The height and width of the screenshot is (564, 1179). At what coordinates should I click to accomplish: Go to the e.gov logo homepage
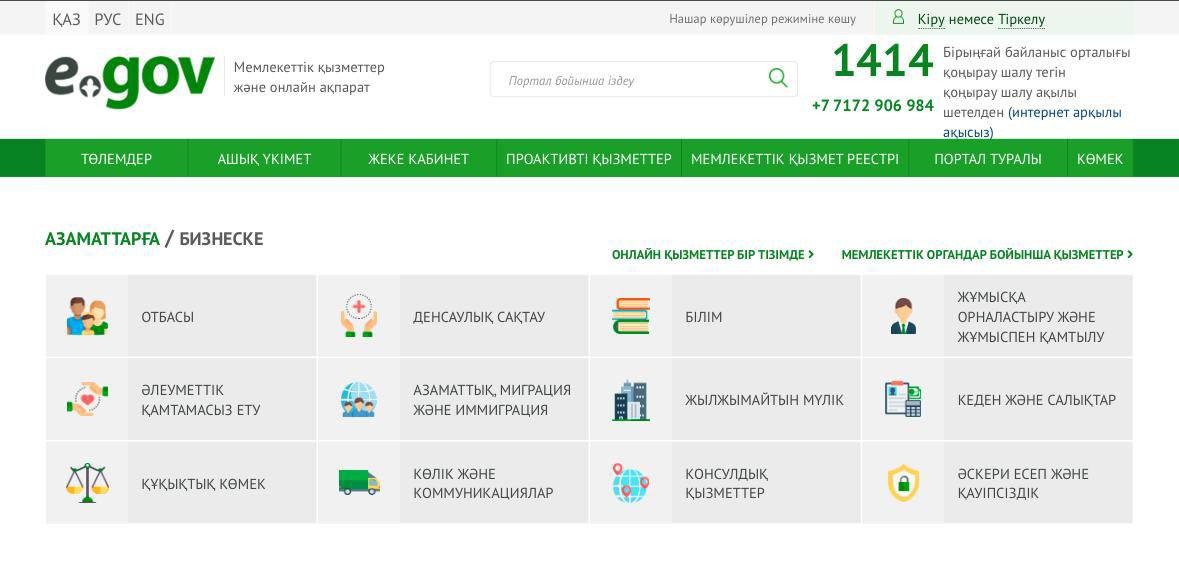coord(129,80)
